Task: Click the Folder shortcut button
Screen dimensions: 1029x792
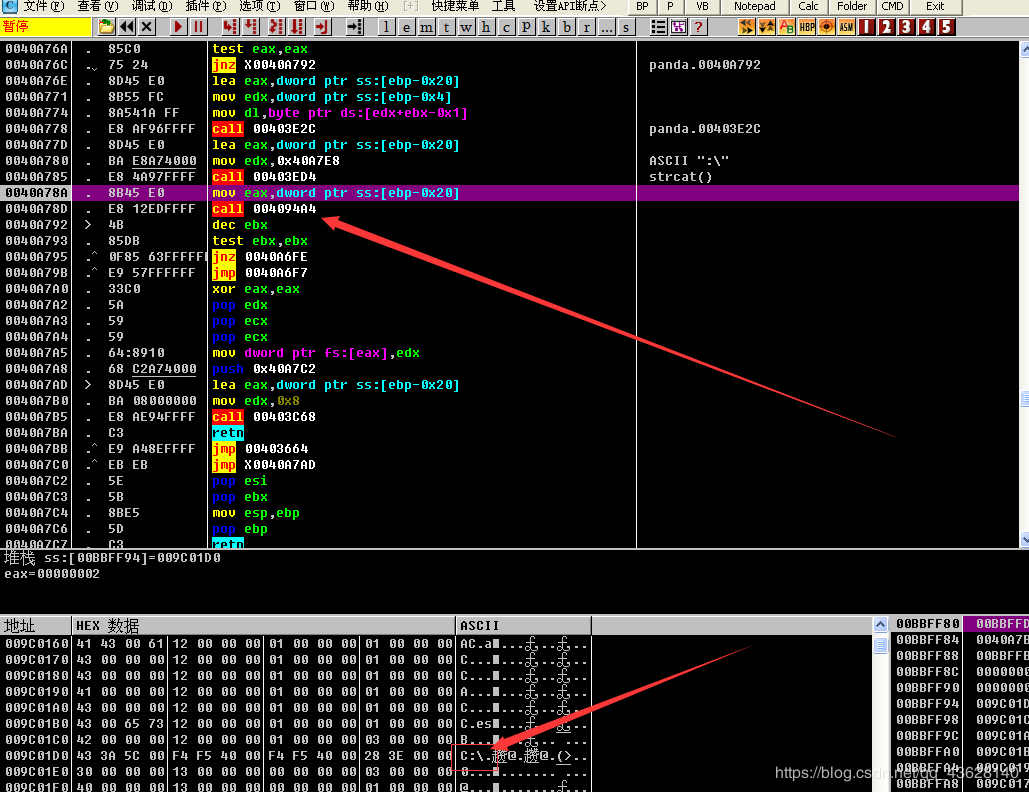Action: (852, 7)
